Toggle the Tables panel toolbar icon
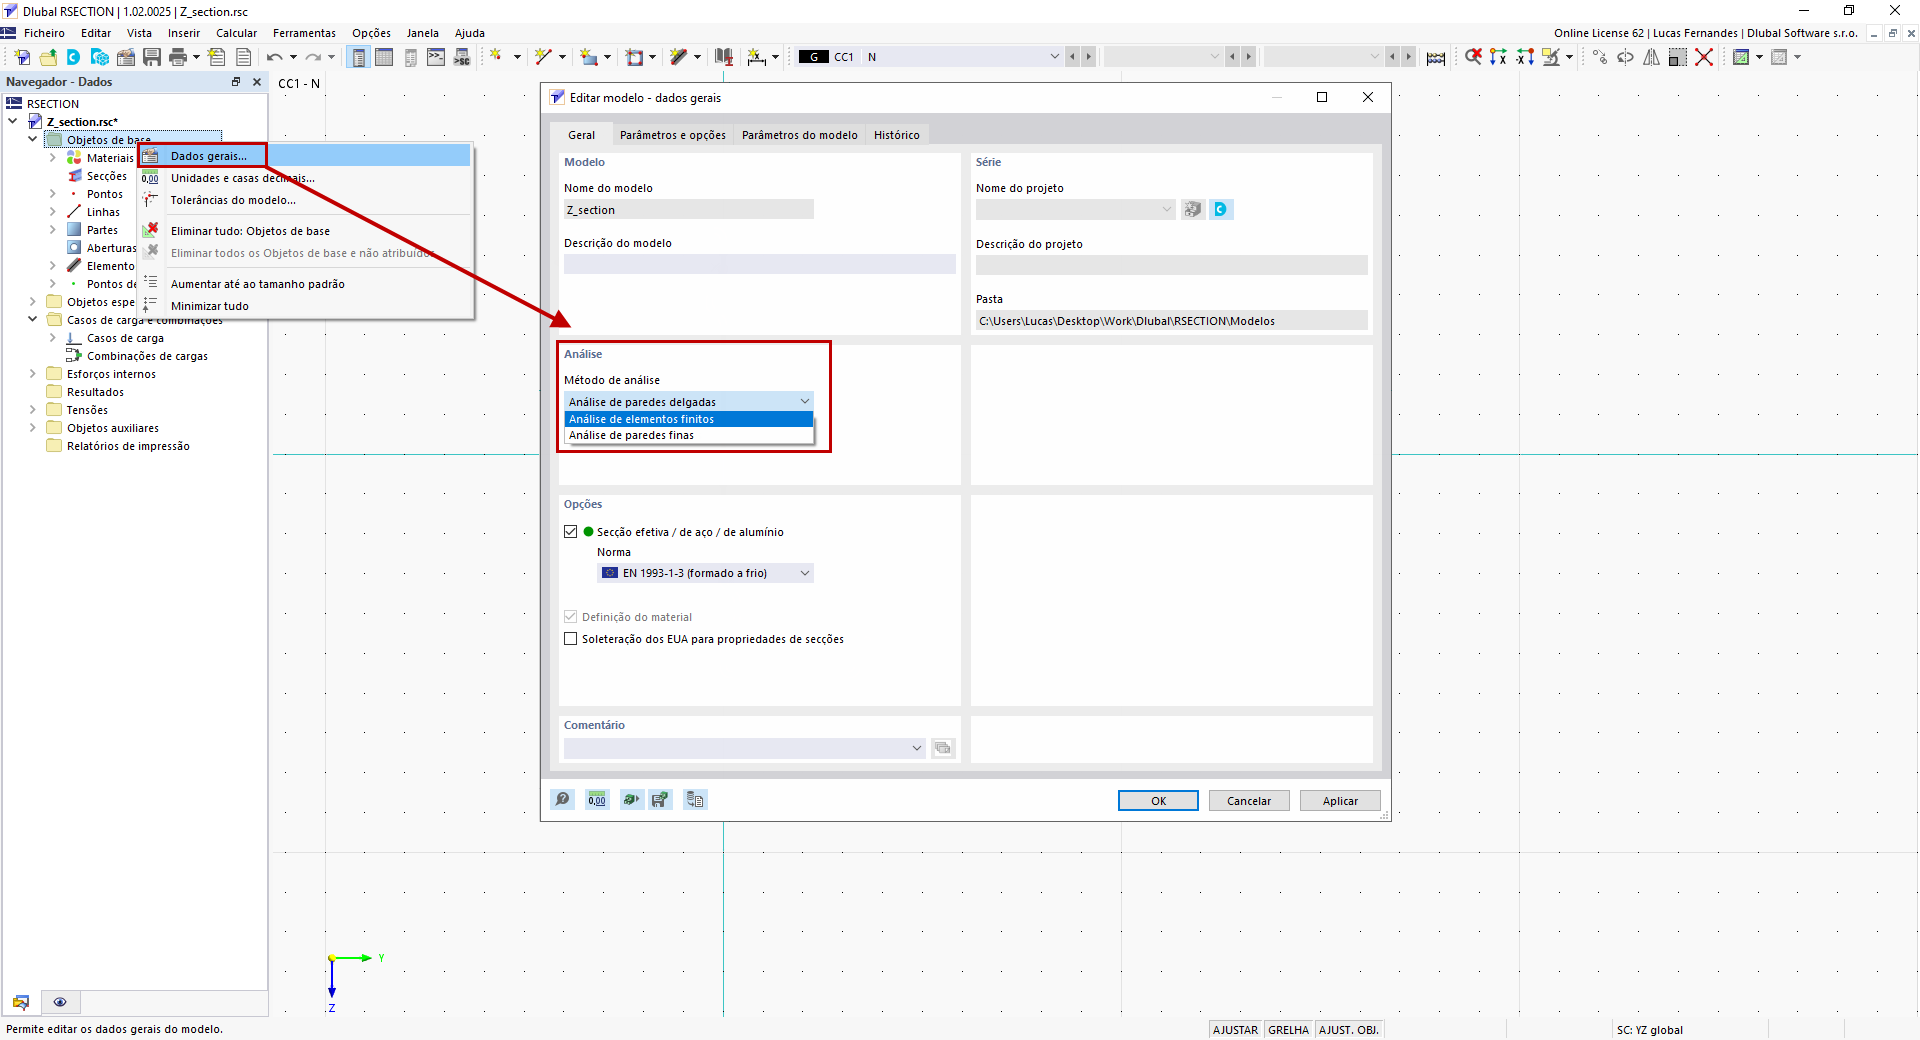The height and width of the screenshot is (1040, 1920). 384,57
